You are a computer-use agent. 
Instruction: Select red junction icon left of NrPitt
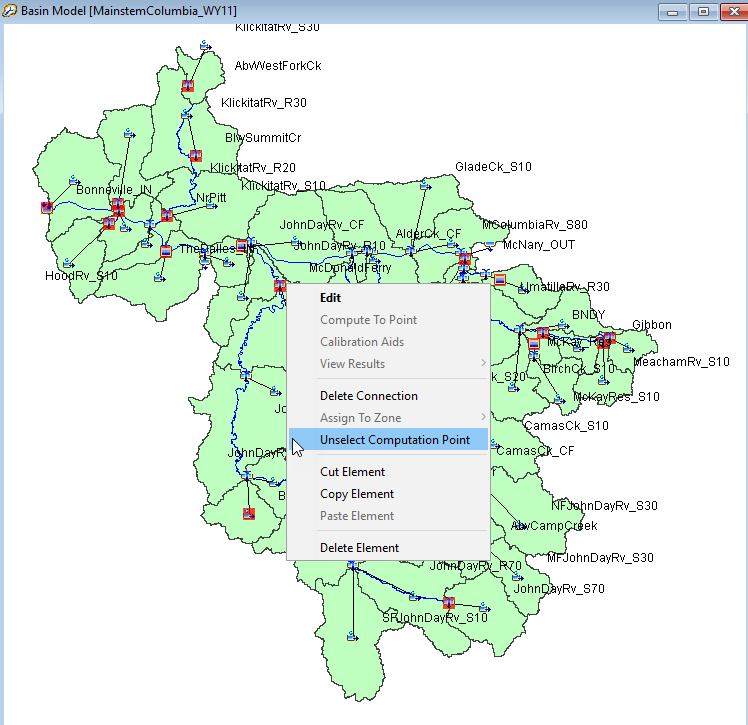(167, 215)
